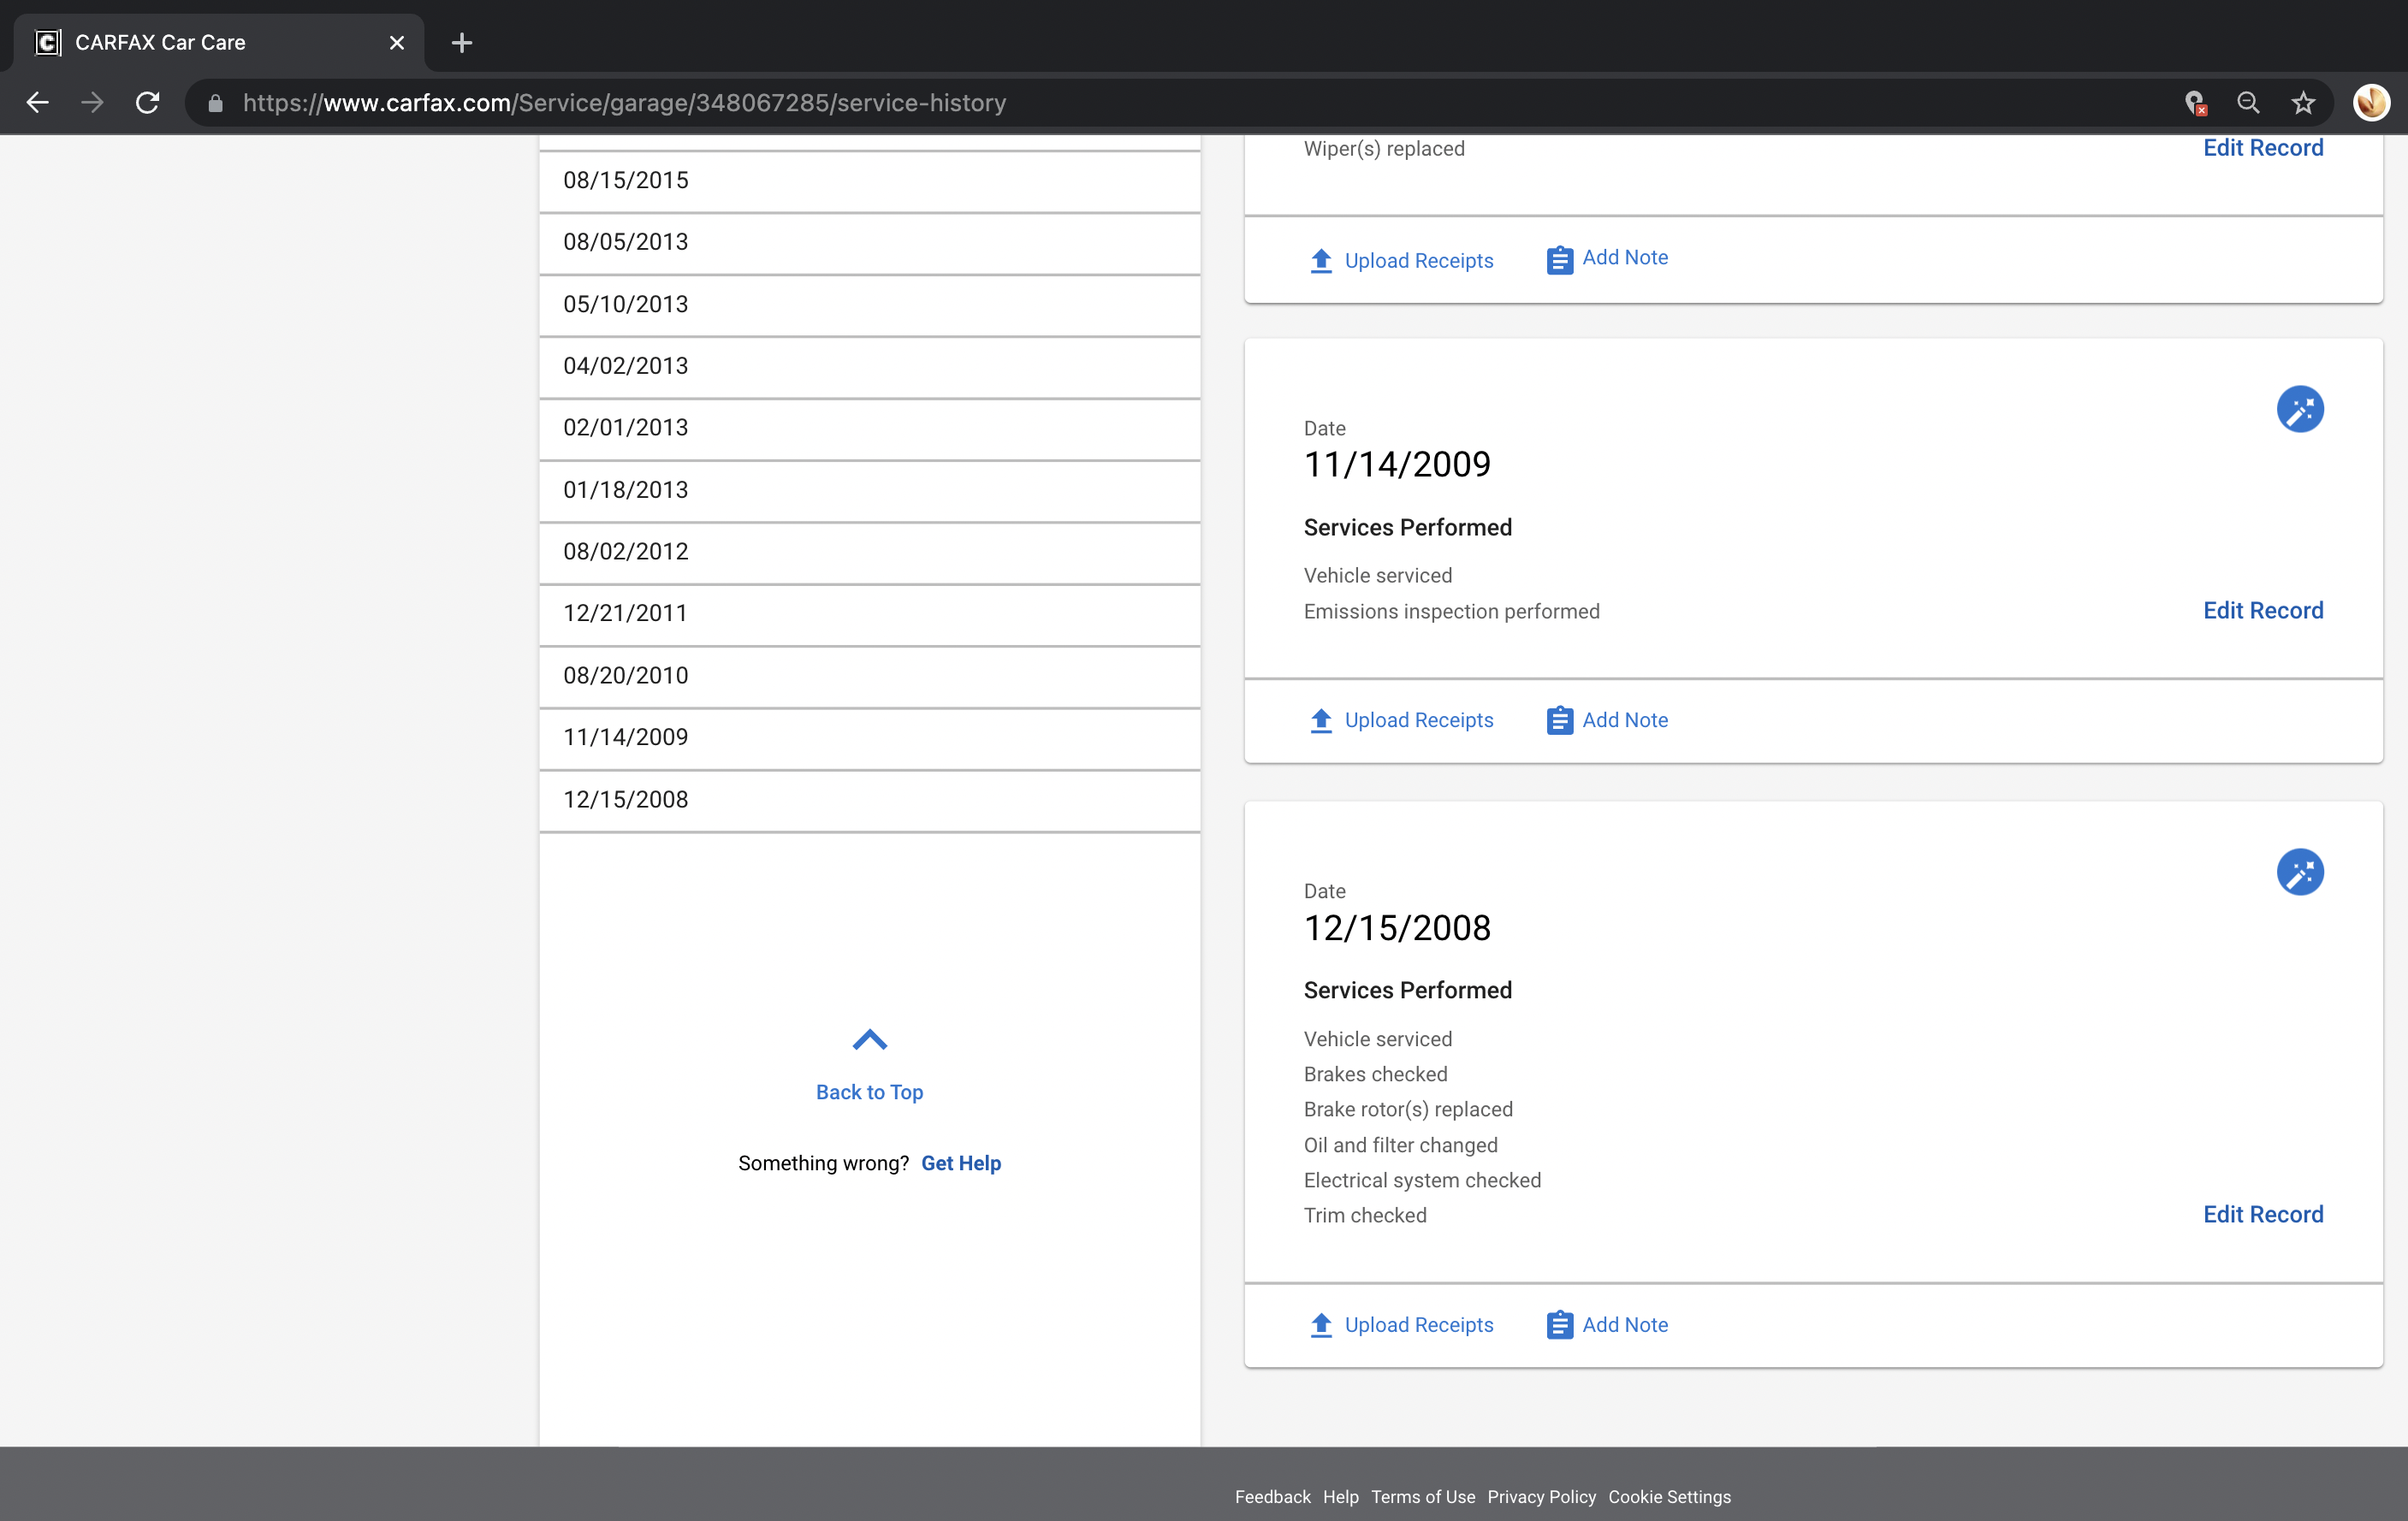Select the 11/14/2009 date in list
This screenshot has height=1521, width=2408.
(x=869, y=738)
